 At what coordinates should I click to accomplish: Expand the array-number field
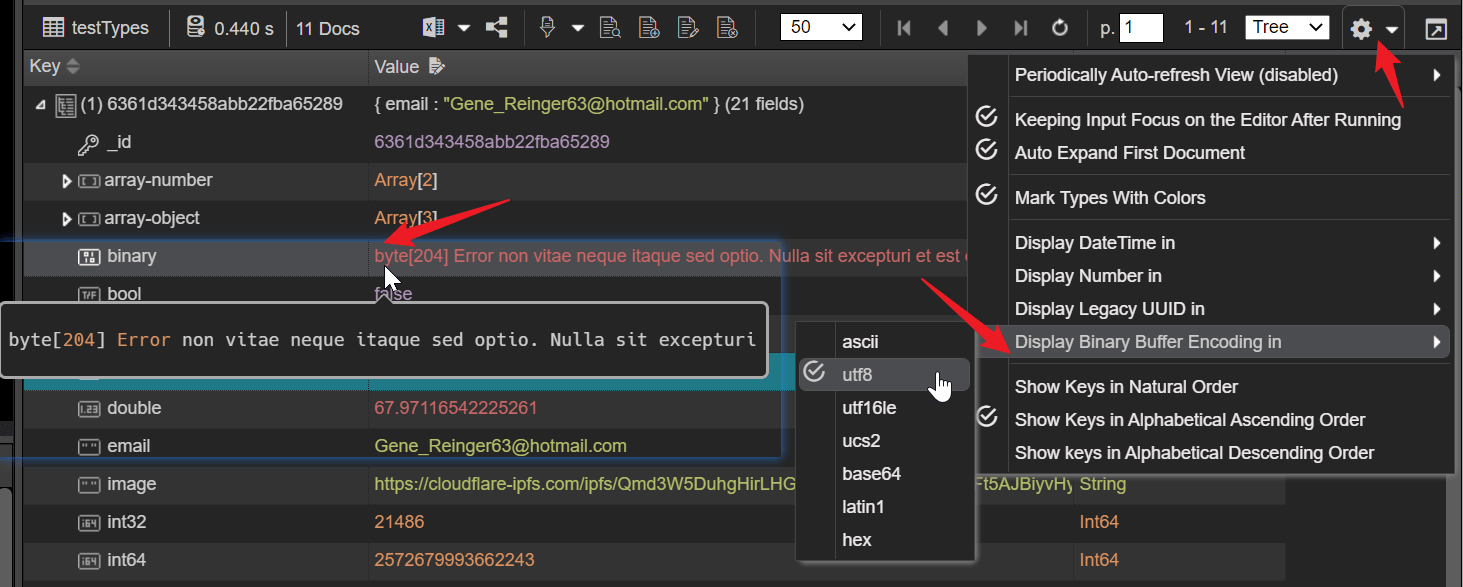67,181
